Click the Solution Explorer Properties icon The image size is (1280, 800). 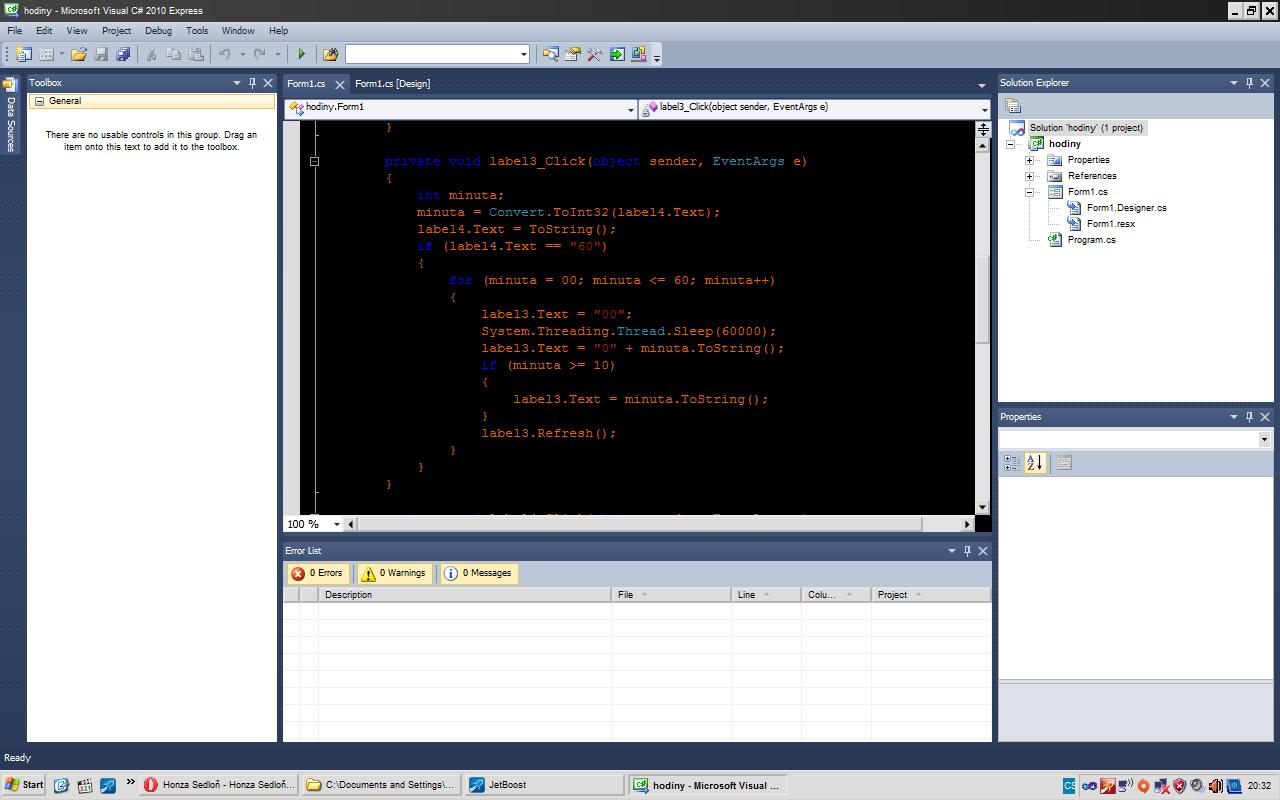(1013, 105)
